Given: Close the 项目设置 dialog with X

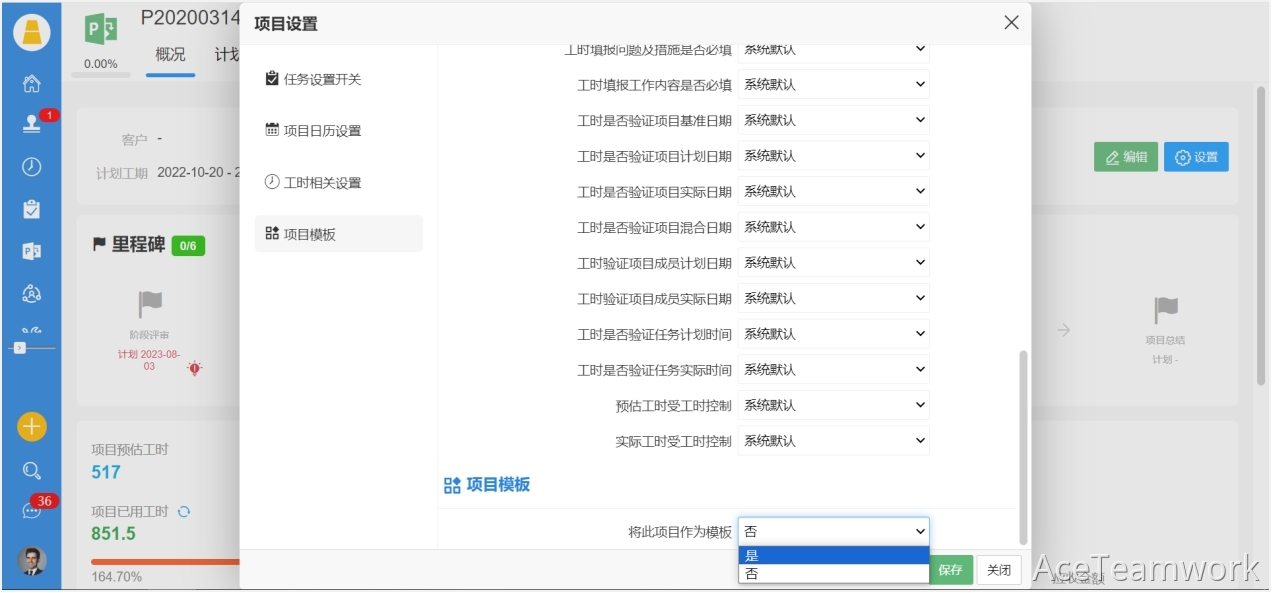Looking at the screenshot, I should [x=1011, y=23].
